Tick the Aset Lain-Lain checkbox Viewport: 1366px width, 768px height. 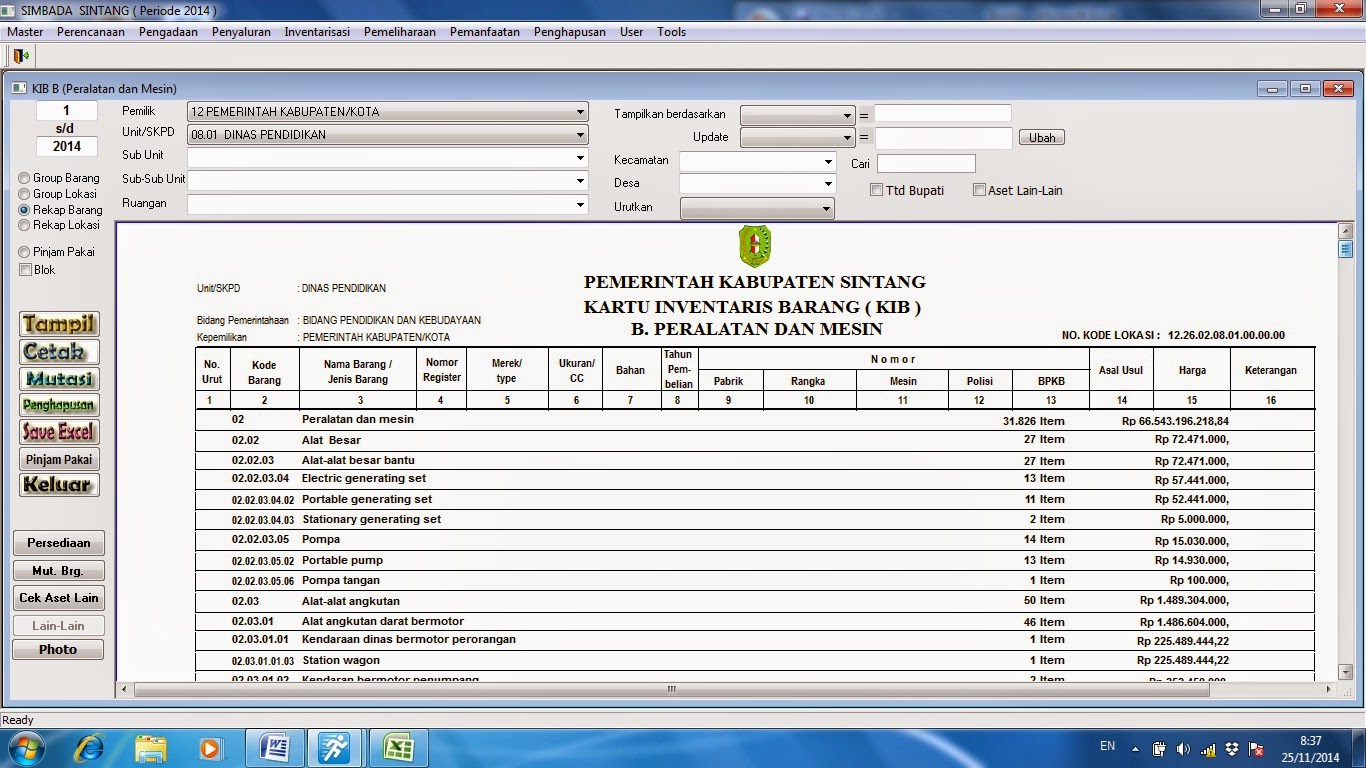(979, 190)
